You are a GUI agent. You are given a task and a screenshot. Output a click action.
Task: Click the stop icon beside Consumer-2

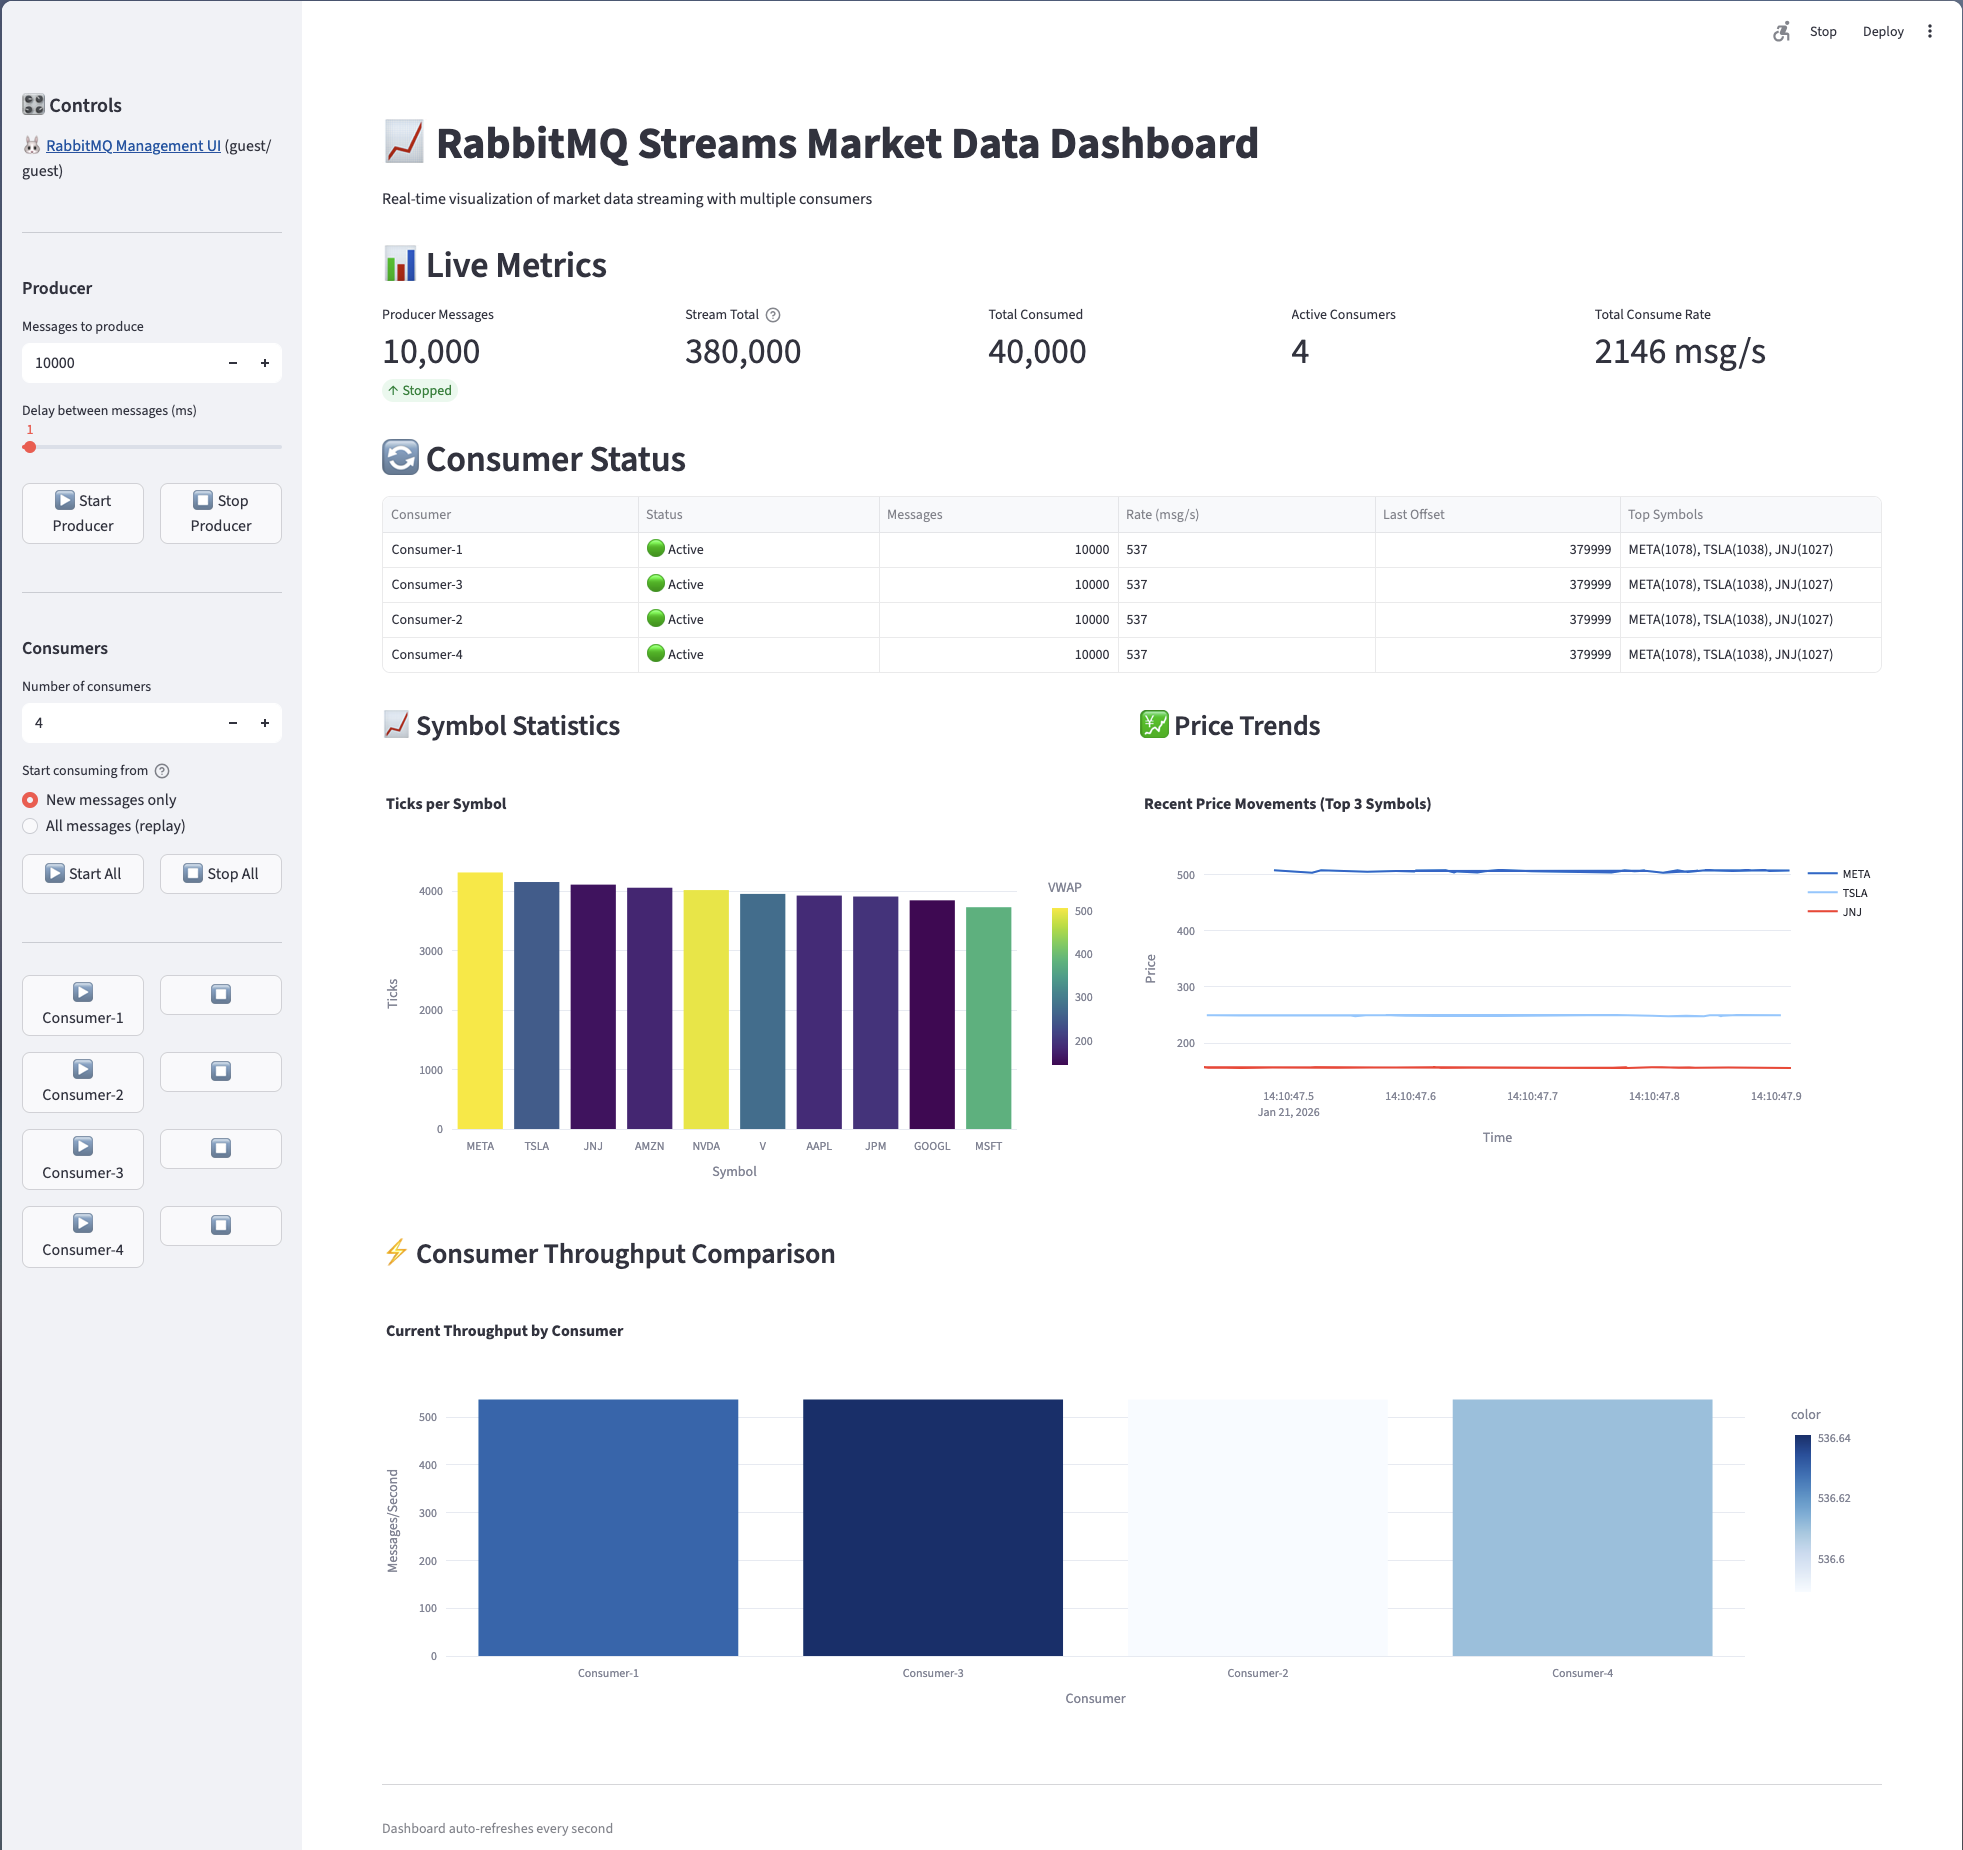pos(220,1071)
